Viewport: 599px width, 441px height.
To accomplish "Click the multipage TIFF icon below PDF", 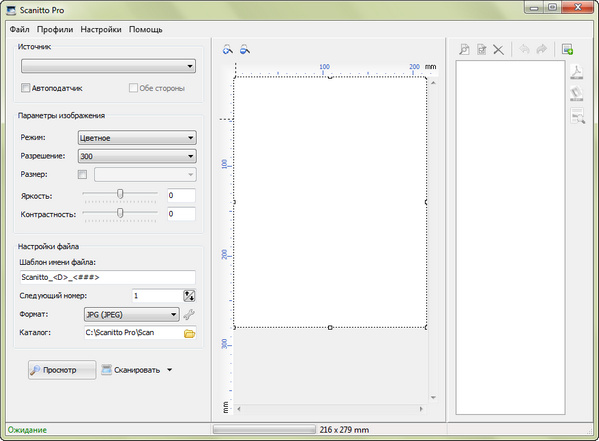I will point(577,94).
